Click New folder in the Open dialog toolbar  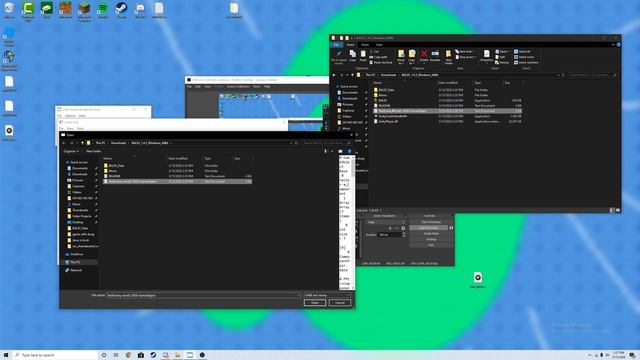(x=93, y=151)
